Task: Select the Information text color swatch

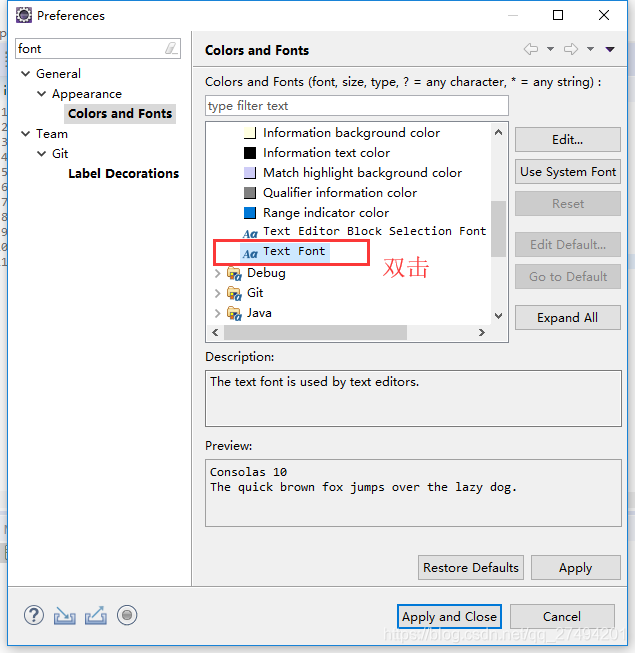Action: click(x=250, y=153)
